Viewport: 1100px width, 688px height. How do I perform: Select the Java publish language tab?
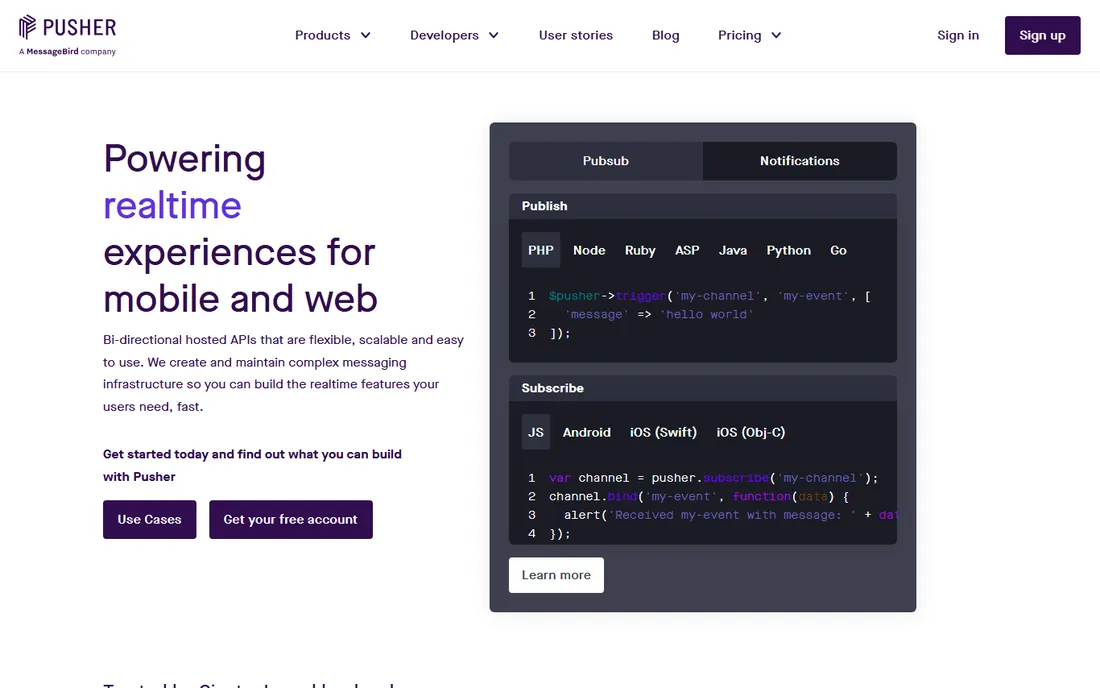[x=732, y=250]
